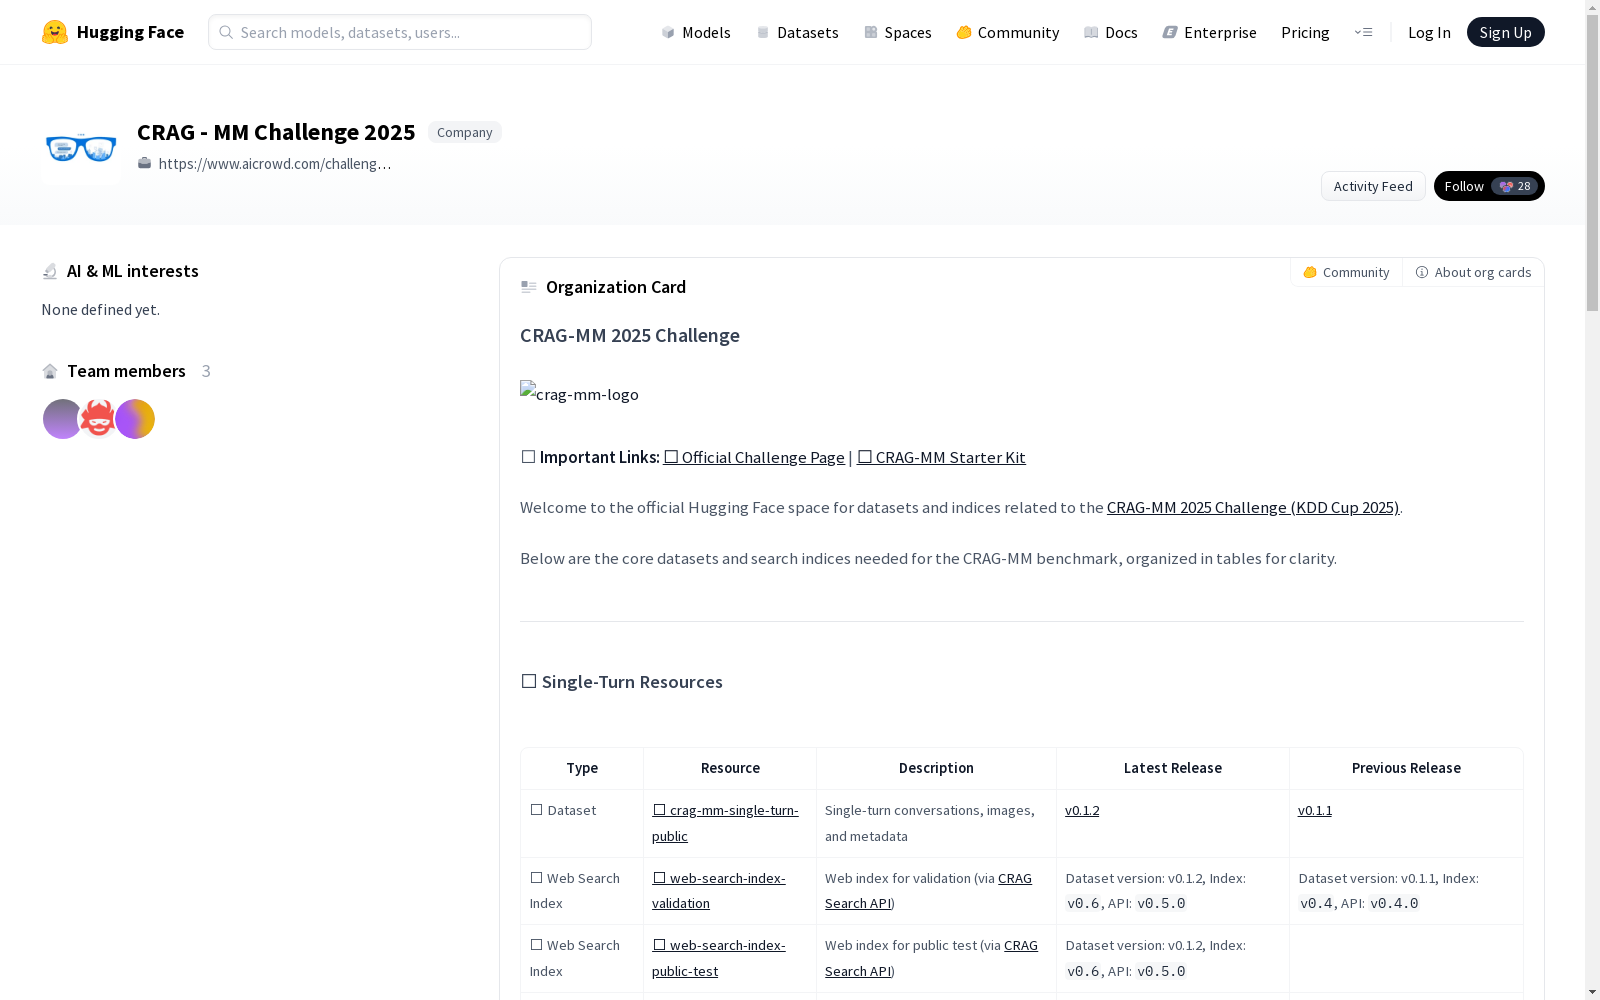This screenshot has height=1000, width=1600.
Task: Click the Team members house icon
Action: [x=50, y=371]
